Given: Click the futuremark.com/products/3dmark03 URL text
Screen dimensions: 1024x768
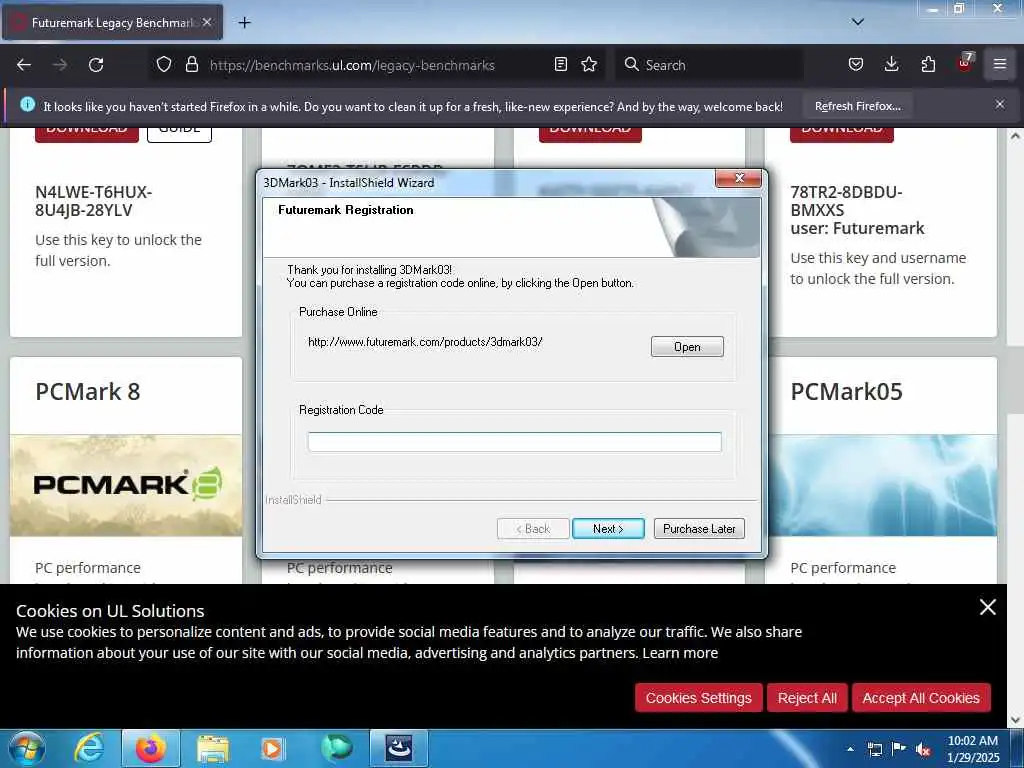Looking at the screenshot, I should click(425, 342).
